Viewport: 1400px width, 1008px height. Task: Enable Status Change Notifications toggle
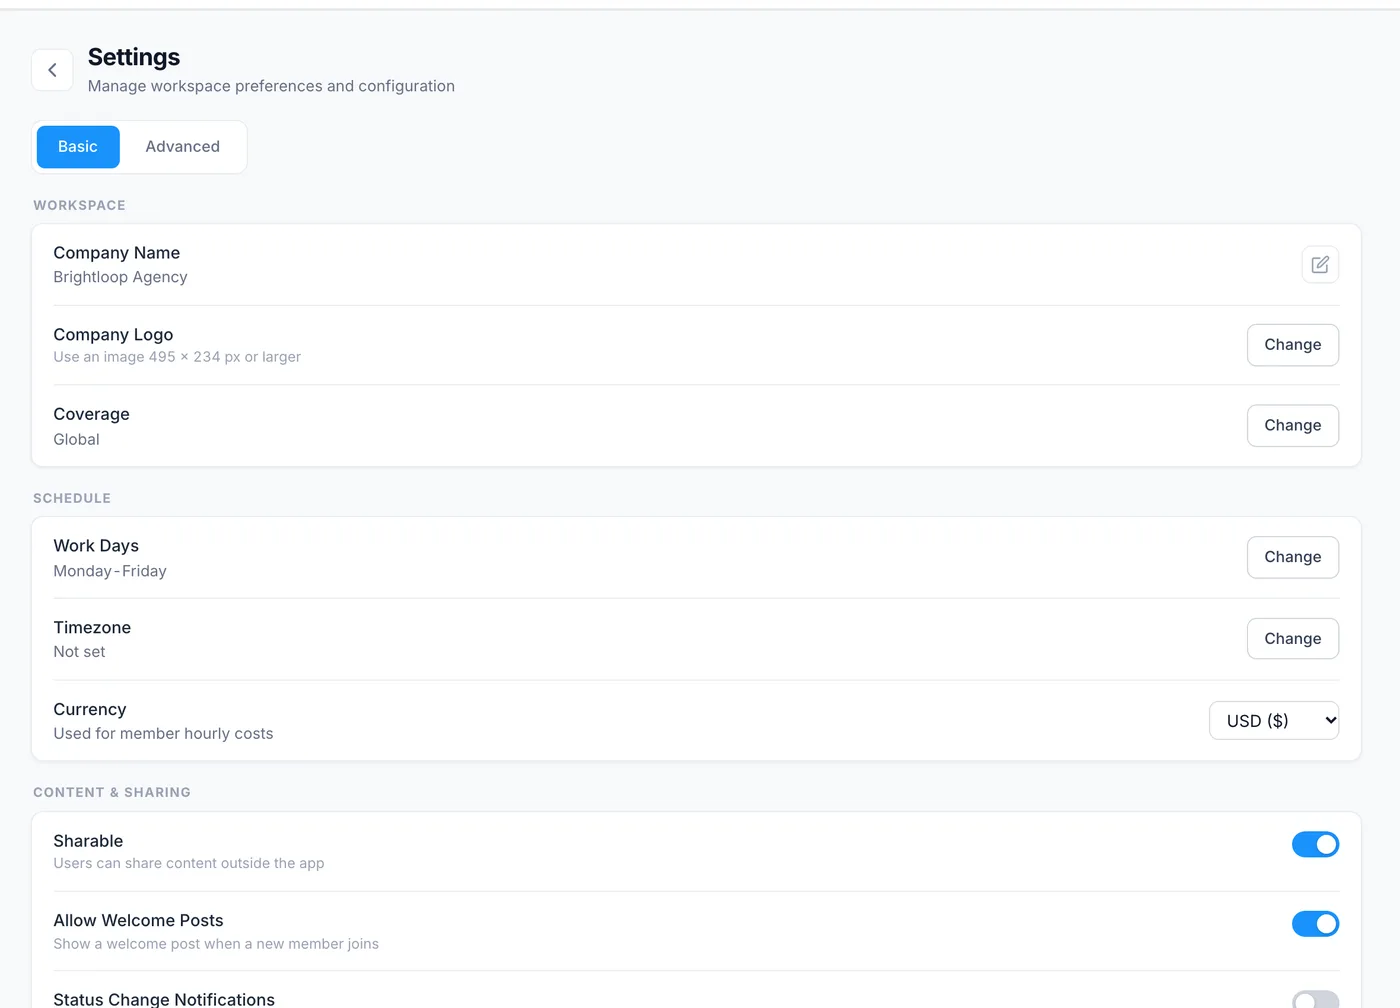pyautogui.click(x=1315, y=1000)
